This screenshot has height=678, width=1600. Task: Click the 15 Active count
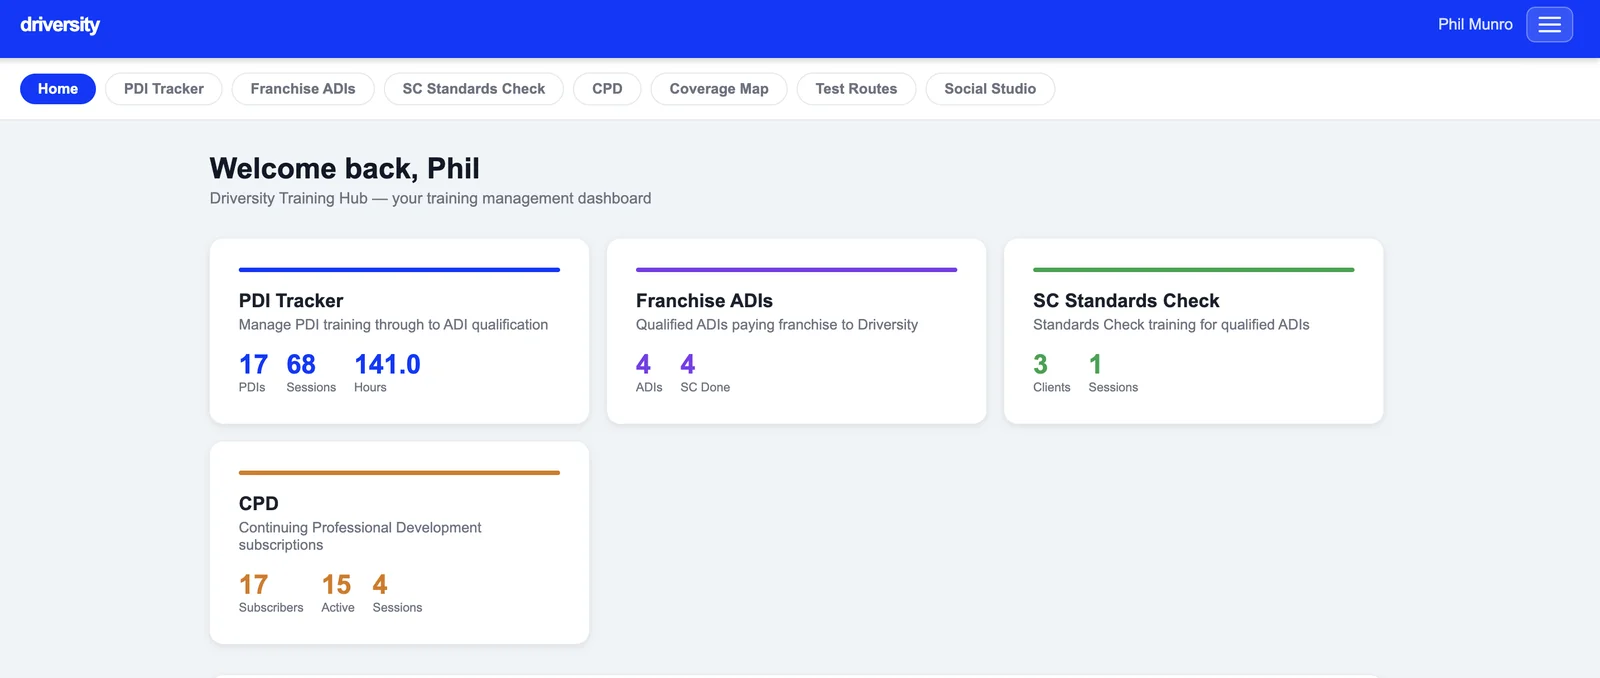click(x=336, y=585)
